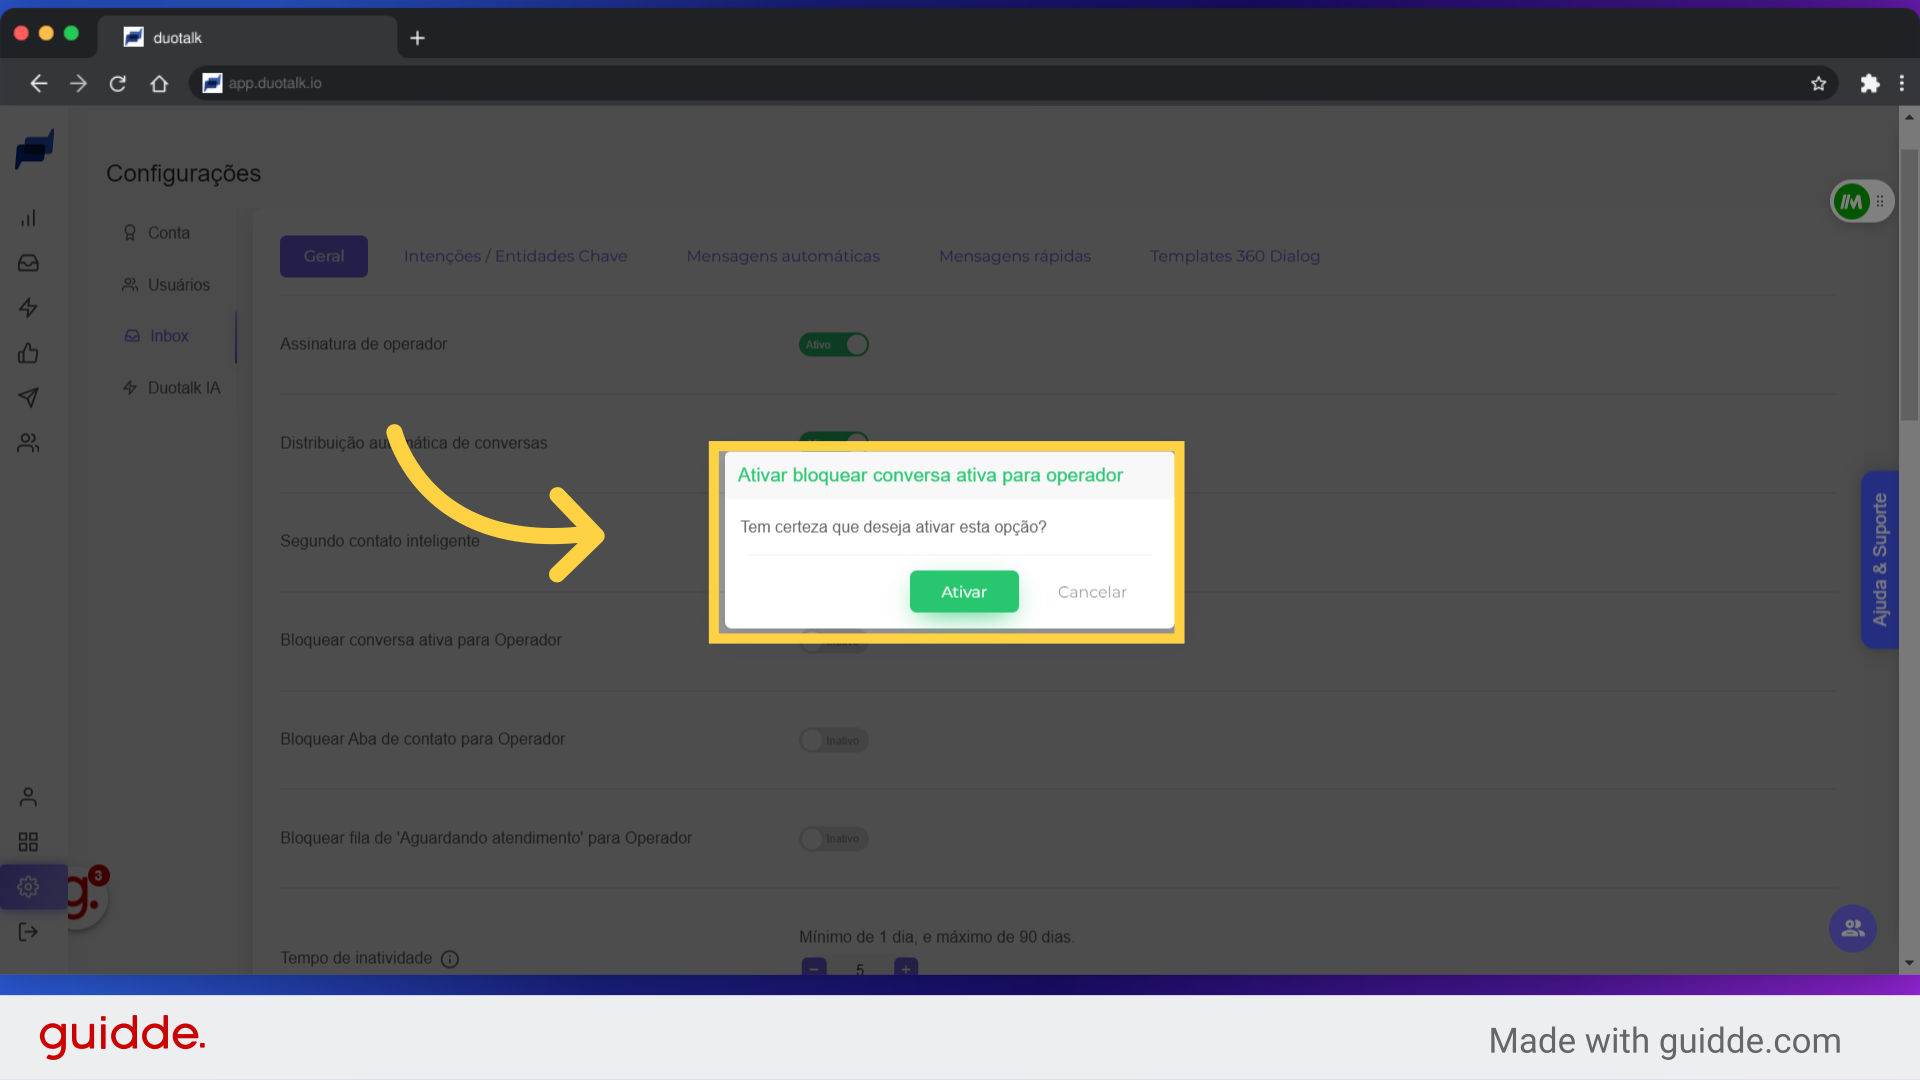Click the scrollbar down arrow
The width and height of the screenshot is (1920, 1080).
pos(1909,963)
